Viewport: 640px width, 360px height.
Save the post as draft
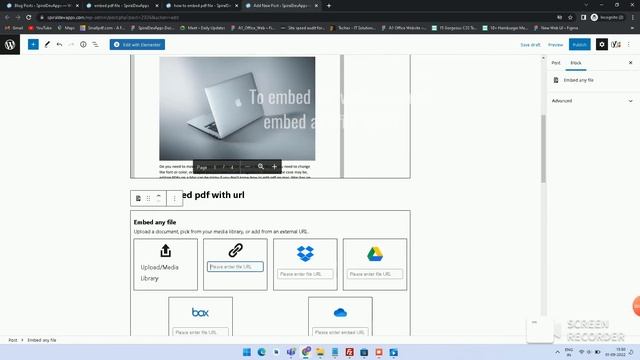(530, 45)
